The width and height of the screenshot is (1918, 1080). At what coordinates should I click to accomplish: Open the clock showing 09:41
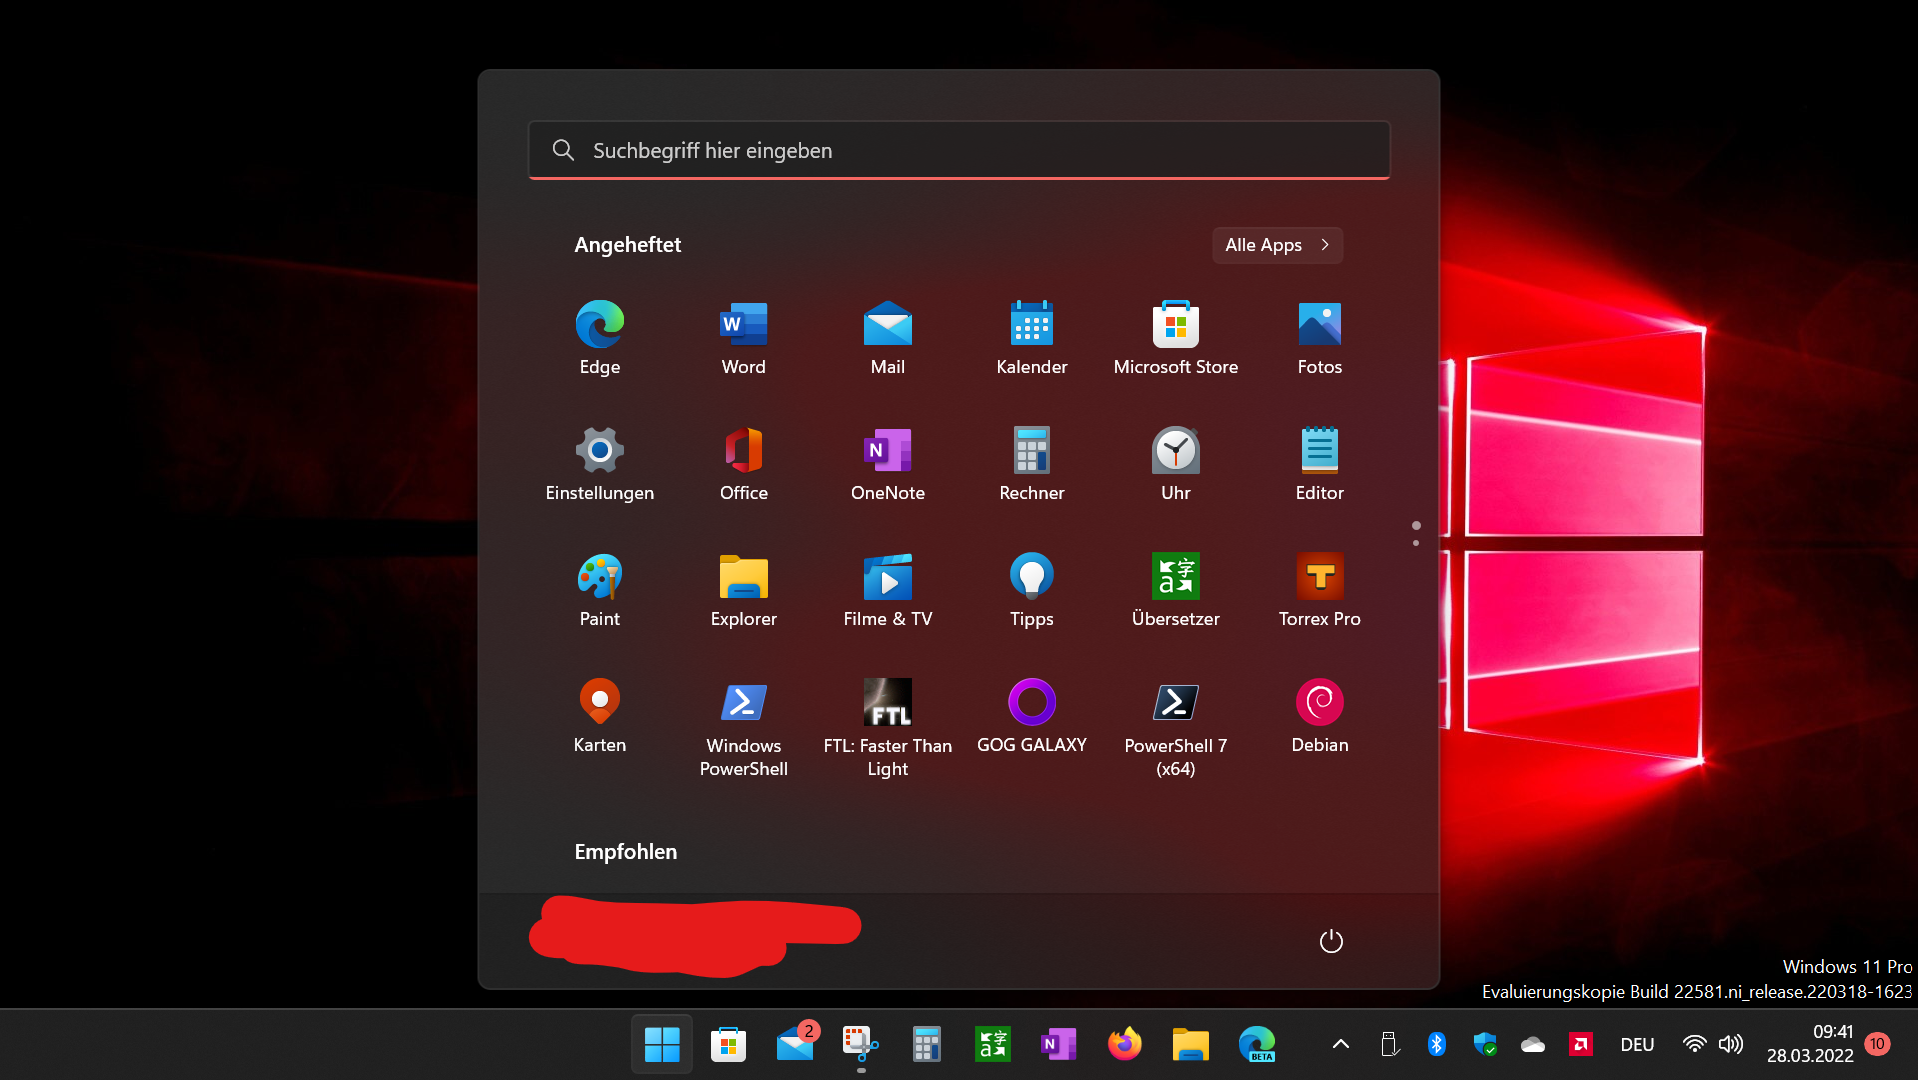[1810, 1044]
